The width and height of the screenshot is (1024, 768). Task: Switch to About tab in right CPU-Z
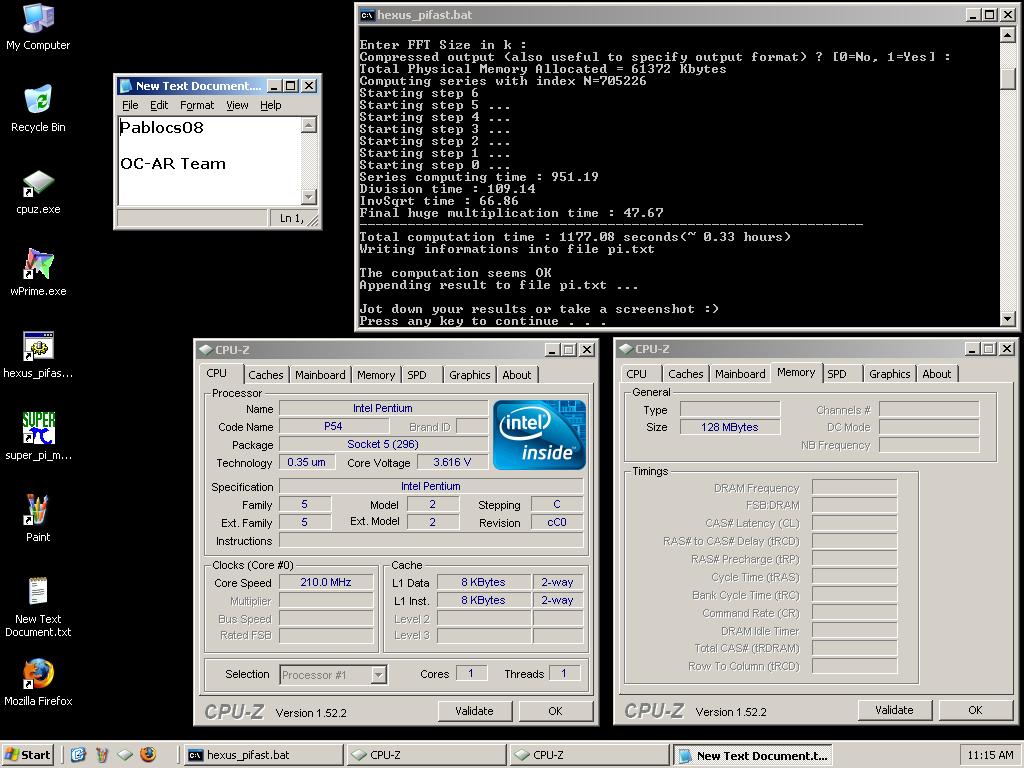tap(936, 374)
